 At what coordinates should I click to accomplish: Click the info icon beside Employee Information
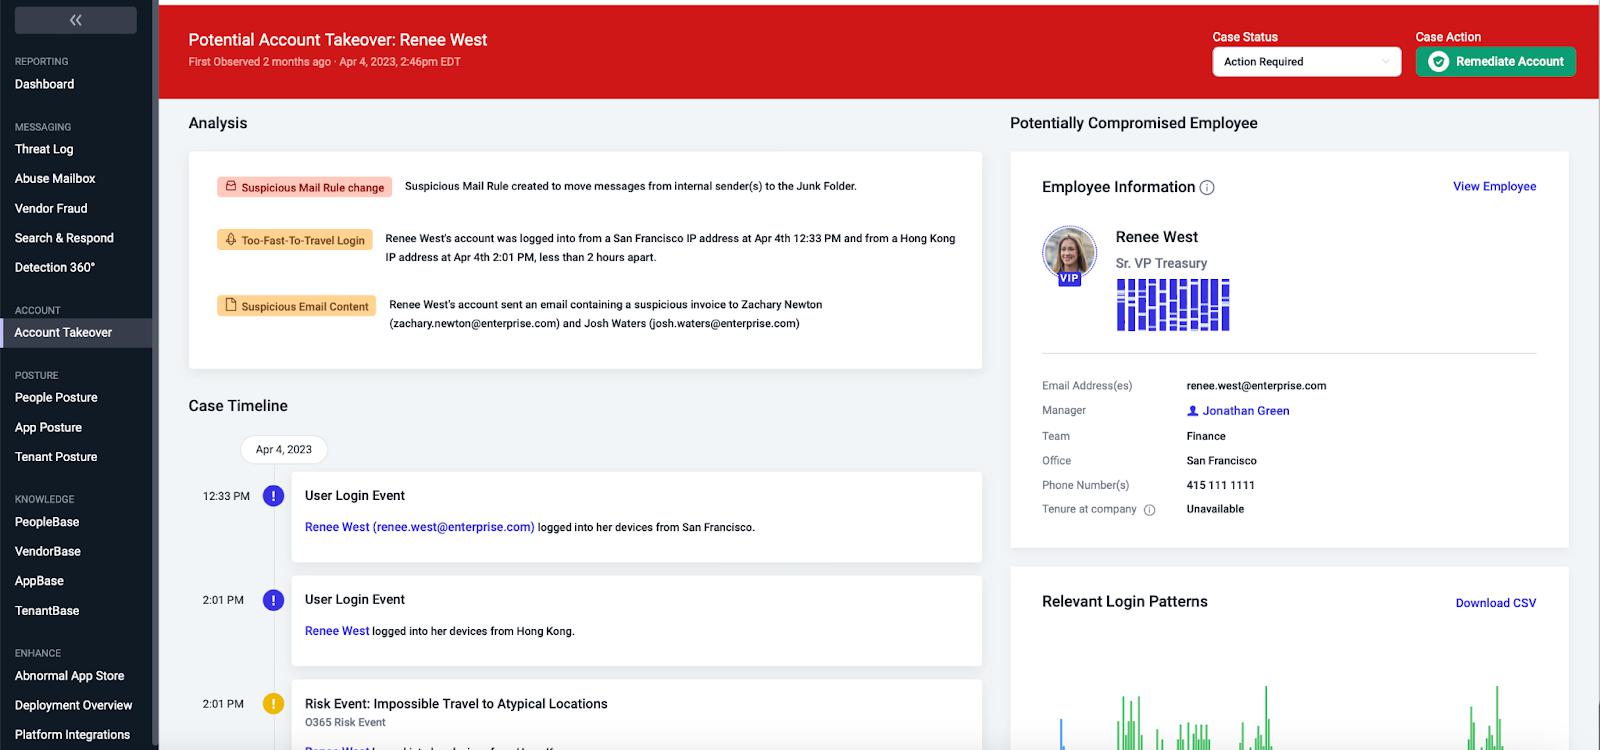coord(1207,188)
